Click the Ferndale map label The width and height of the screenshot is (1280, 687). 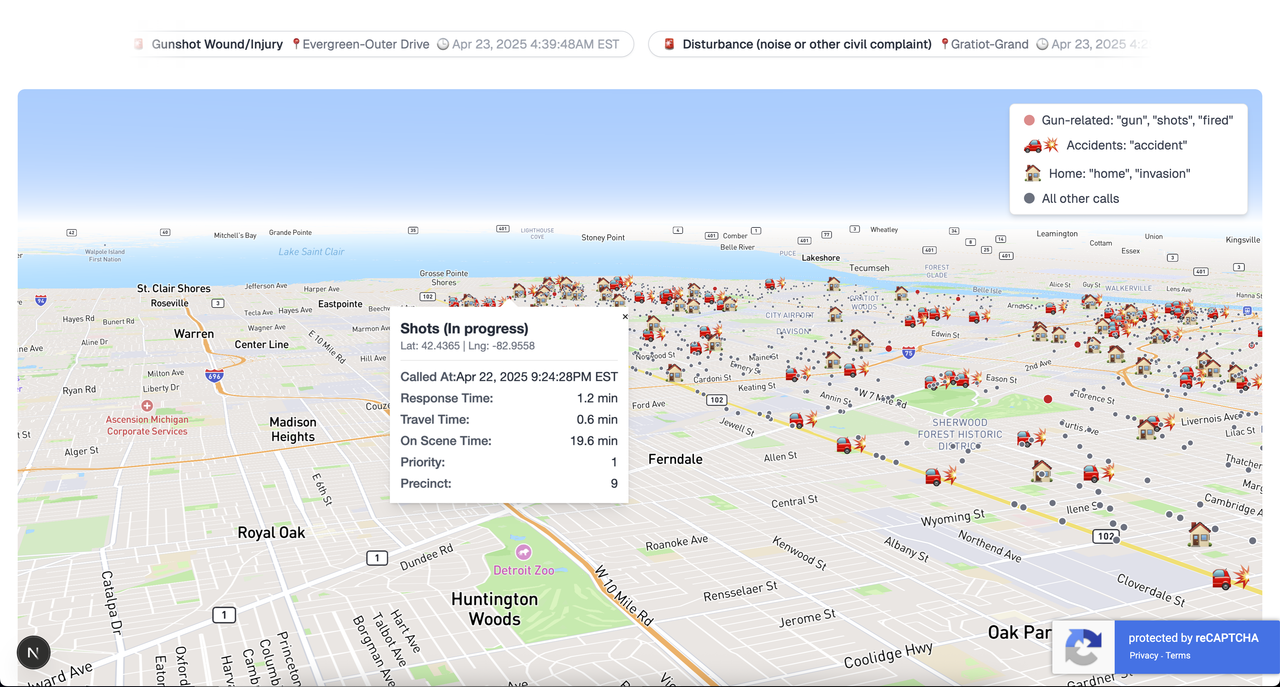(x=675, y=459)
